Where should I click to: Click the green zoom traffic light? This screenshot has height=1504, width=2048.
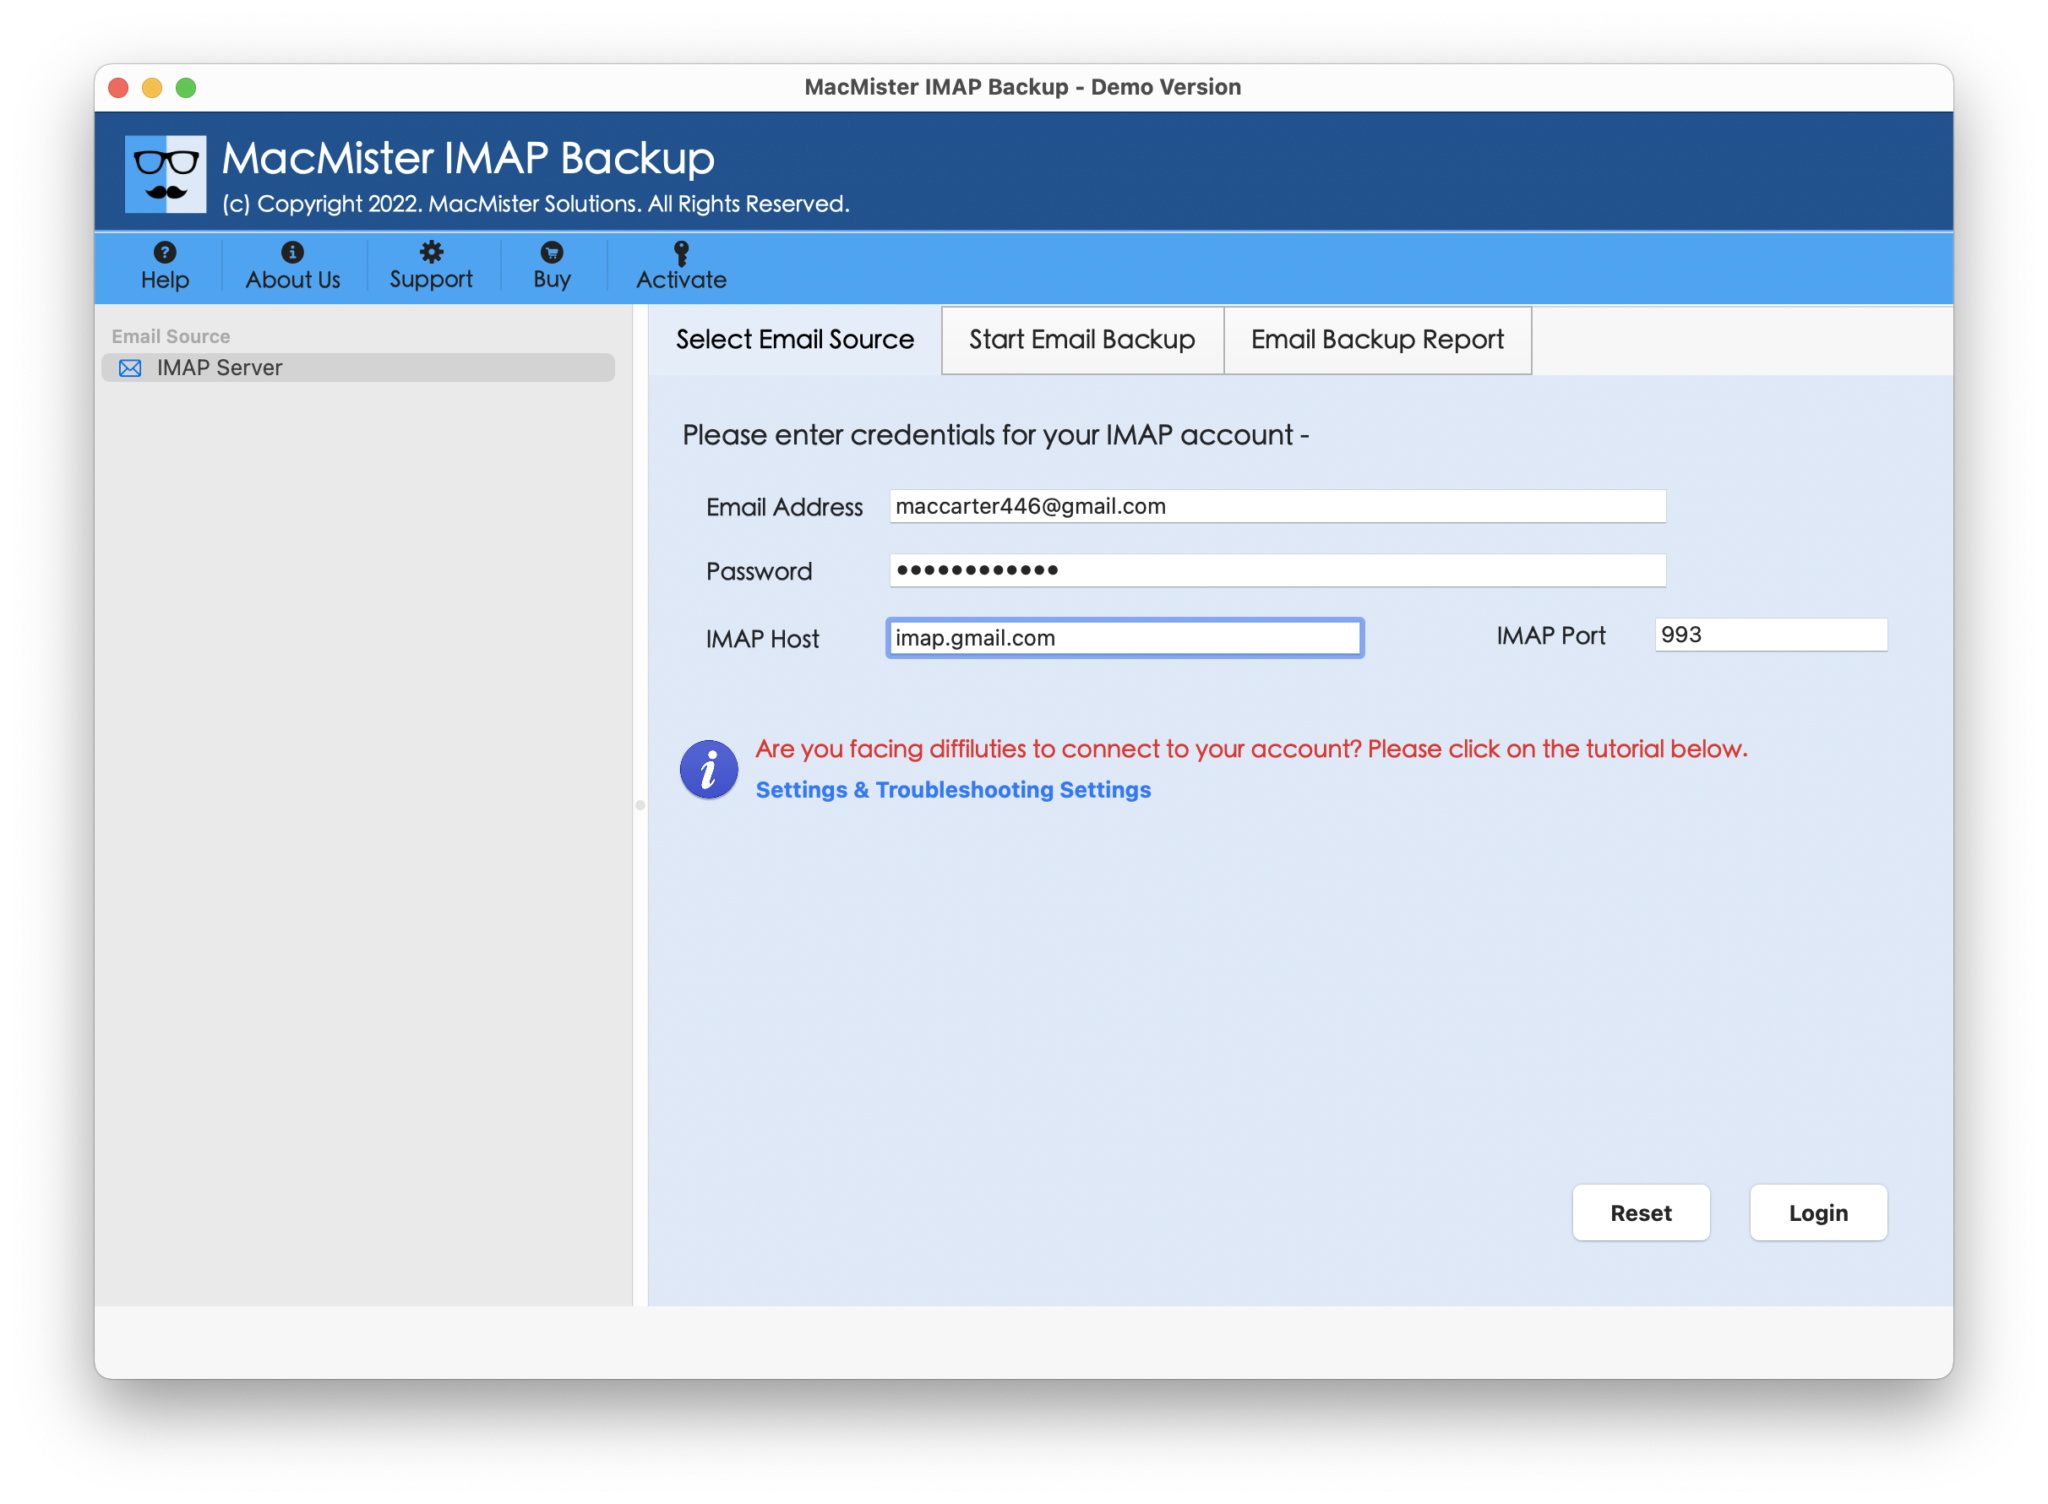[x=186, y=87]
